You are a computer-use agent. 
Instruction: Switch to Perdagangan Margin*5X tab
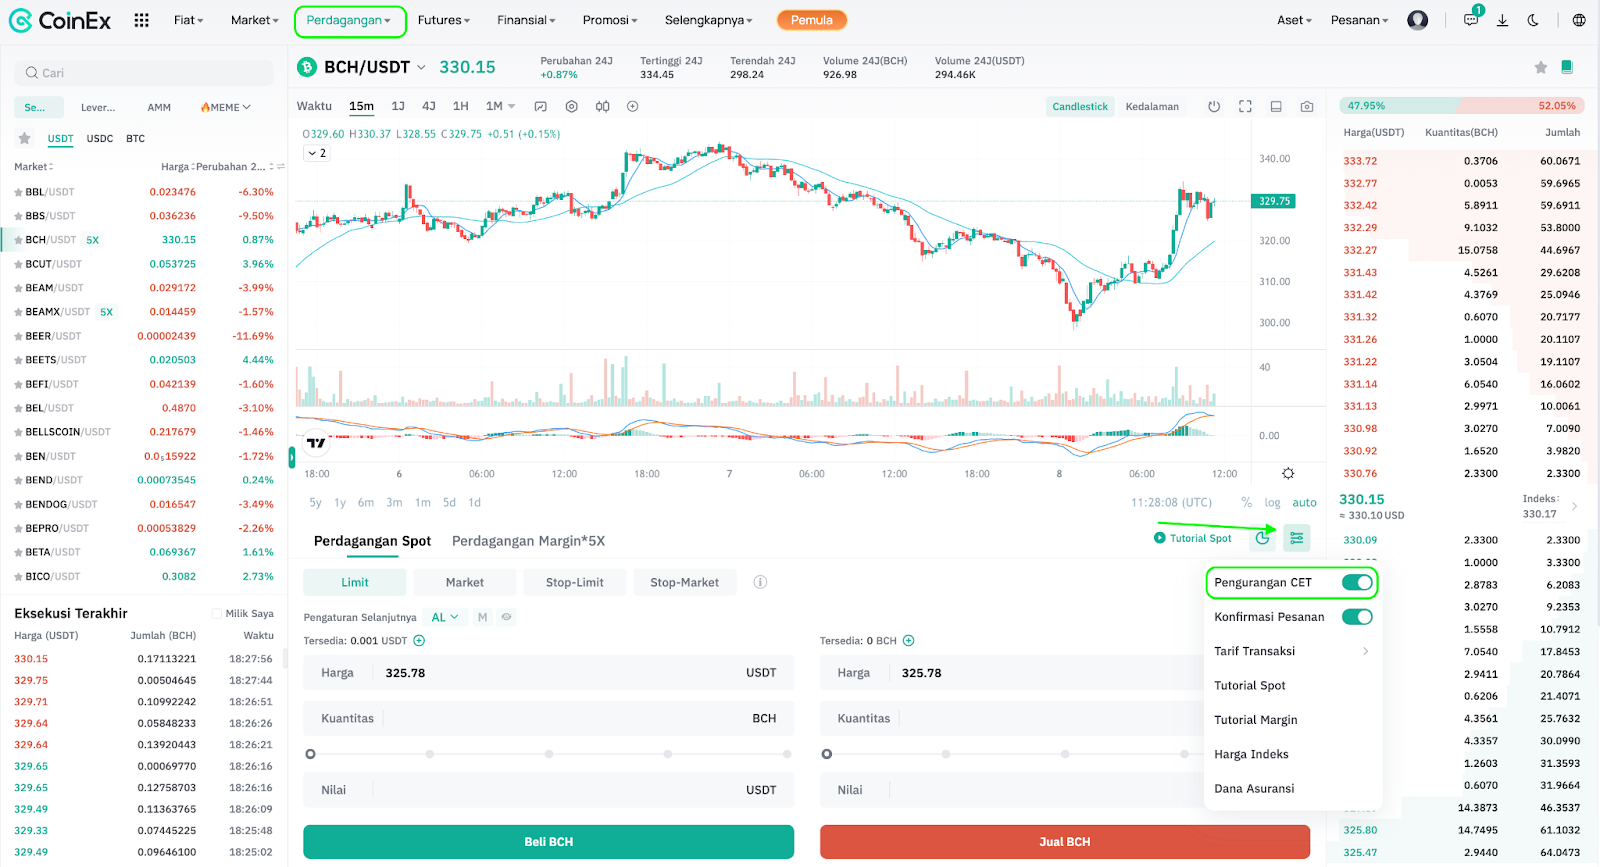tap(528, 541)
